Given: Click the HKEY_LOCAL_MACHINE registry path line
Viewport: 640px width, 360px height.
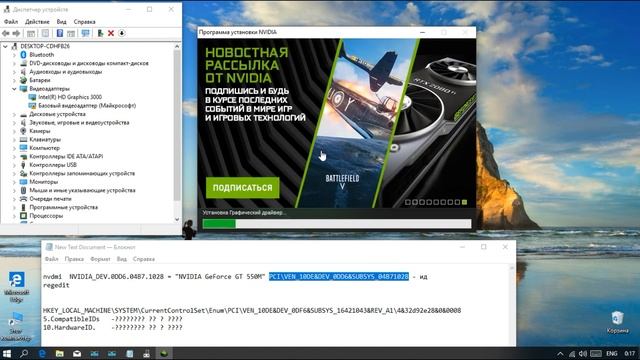Looking at the screenshot, I should pyautogui.click(x=252, y=311).
